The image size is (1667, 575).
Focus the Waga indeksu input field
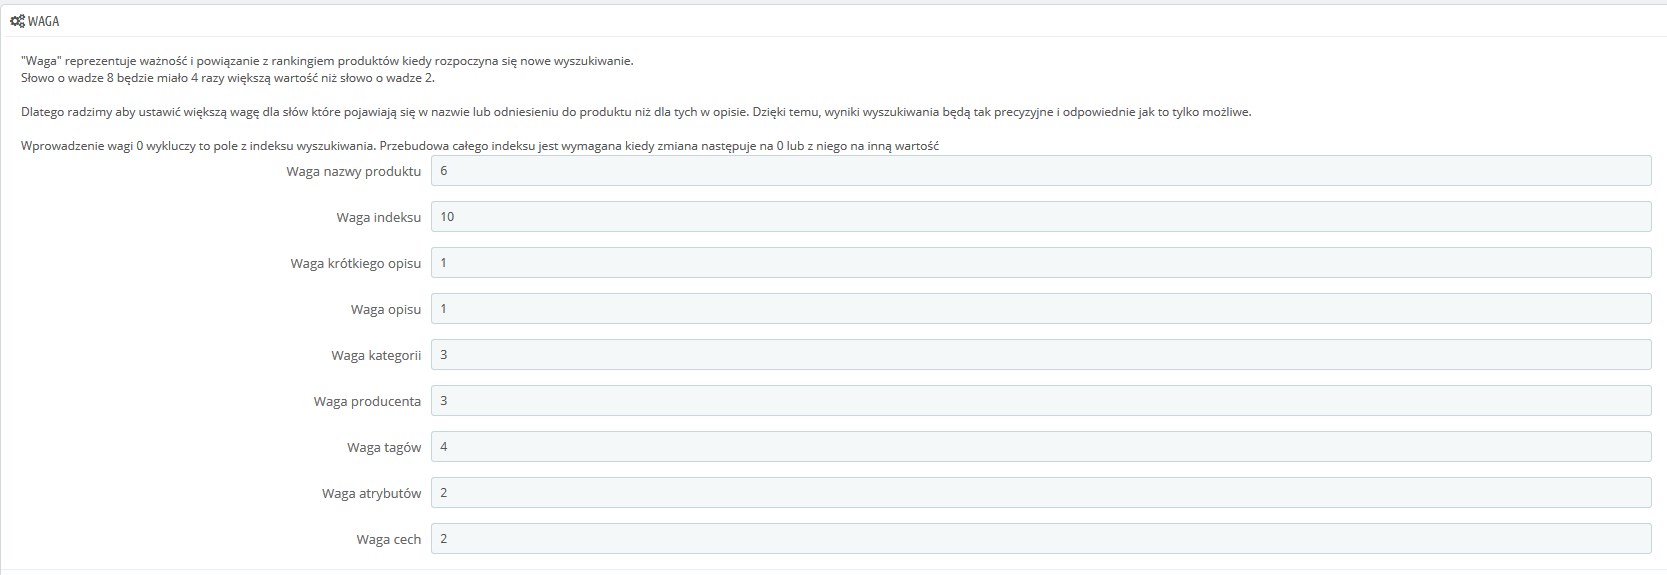pos(1041,217)
